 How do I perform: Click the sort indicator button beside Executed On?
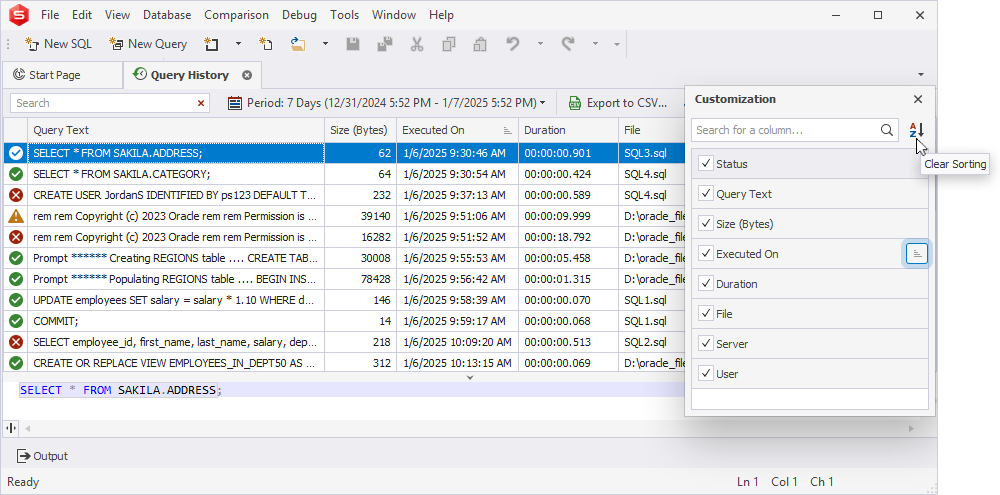pyautogui.click(x=916, y=254)
